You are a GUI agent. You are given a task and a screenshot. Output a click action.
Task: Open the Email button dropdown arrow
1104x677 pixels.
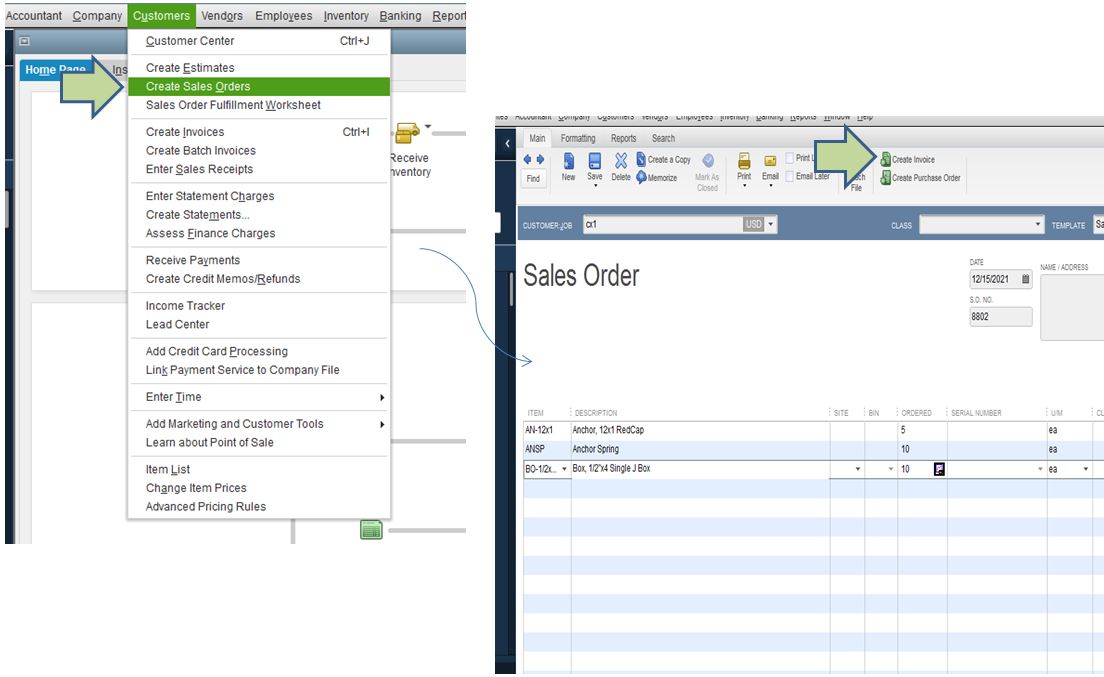pos(771,186)
